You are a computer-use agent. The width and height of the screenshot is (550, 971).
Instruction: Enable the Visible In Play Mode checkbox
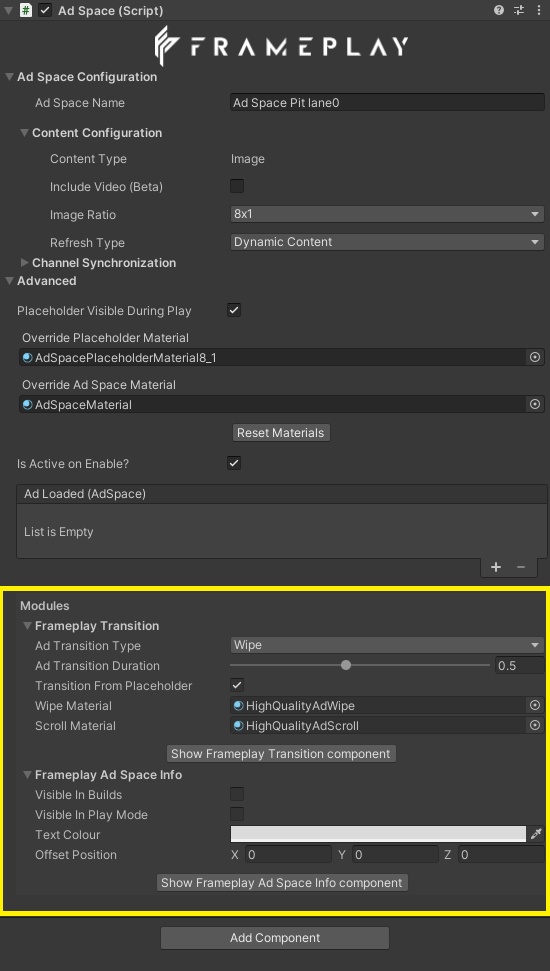click(x=237, y=814)
